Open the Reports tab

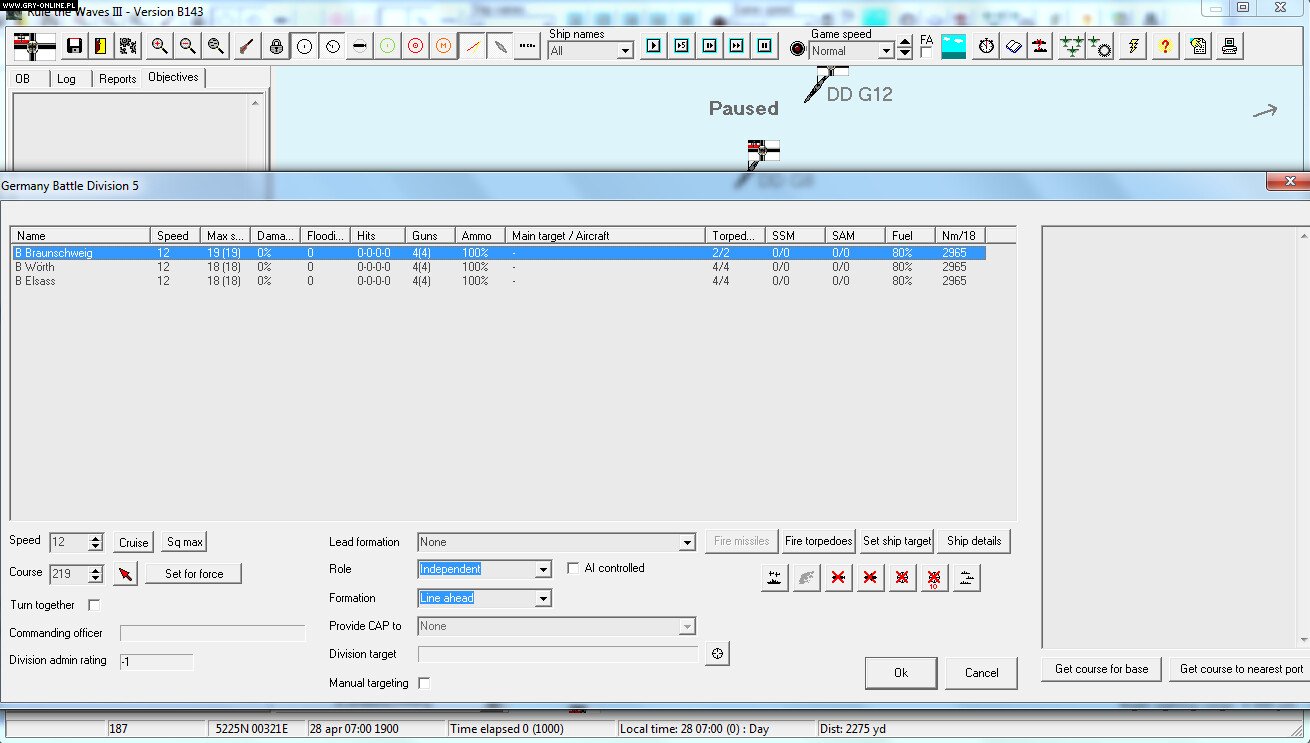(117, 78)
